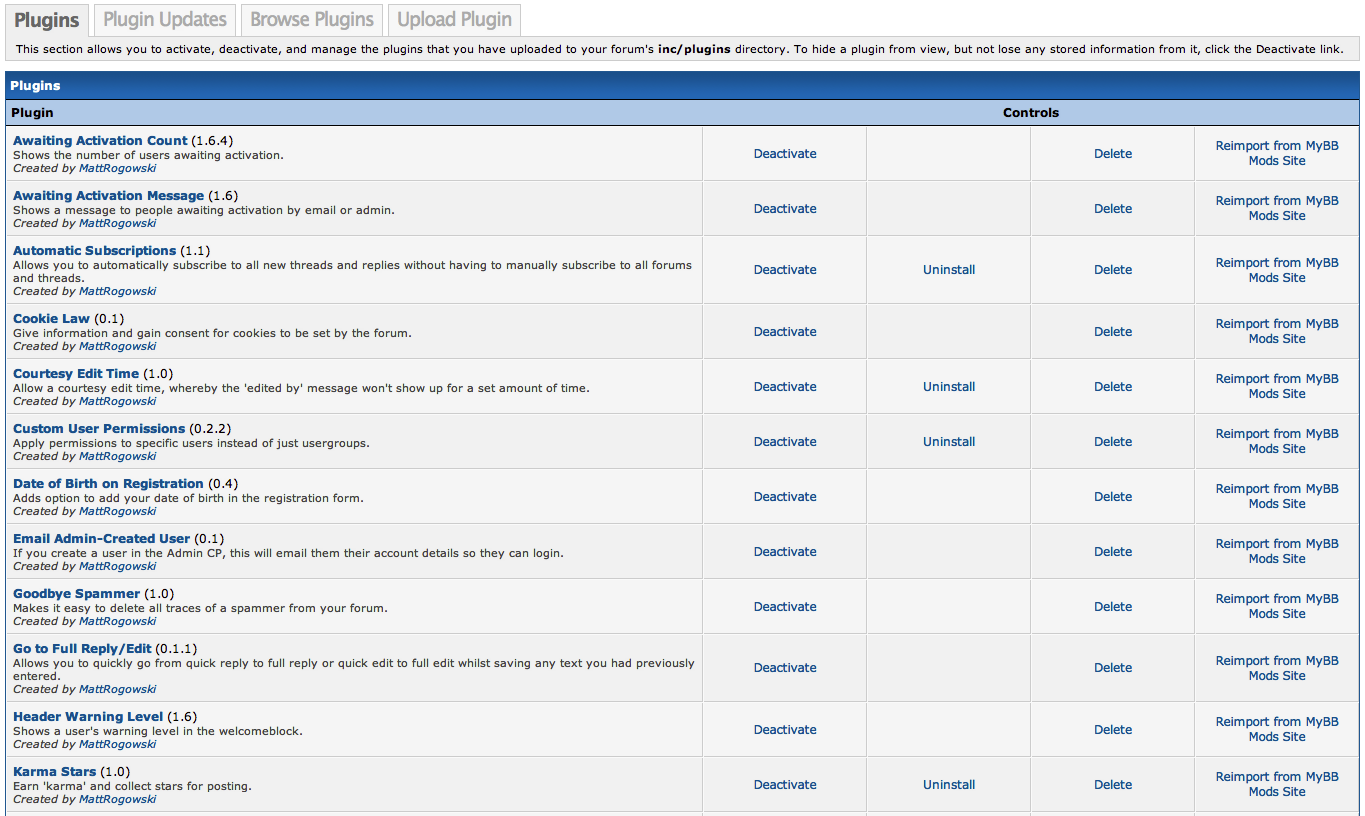Delete the Go to Full Reply/Edit plugin
The width and height of the screenshot is (1365, 816).
[x=1112, y=668]
